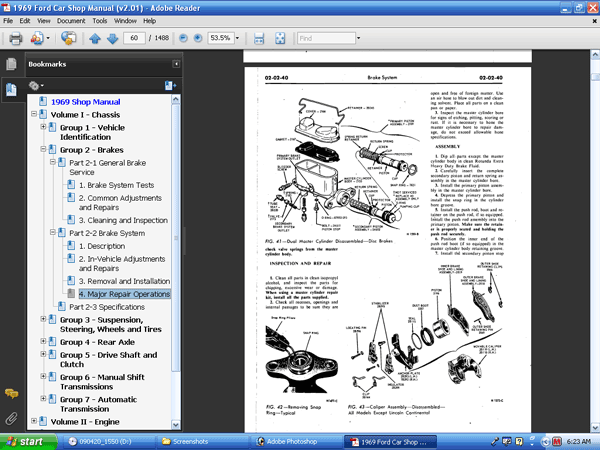Click the zoom in plus button
600x450 pixels.
click(198, 38)
